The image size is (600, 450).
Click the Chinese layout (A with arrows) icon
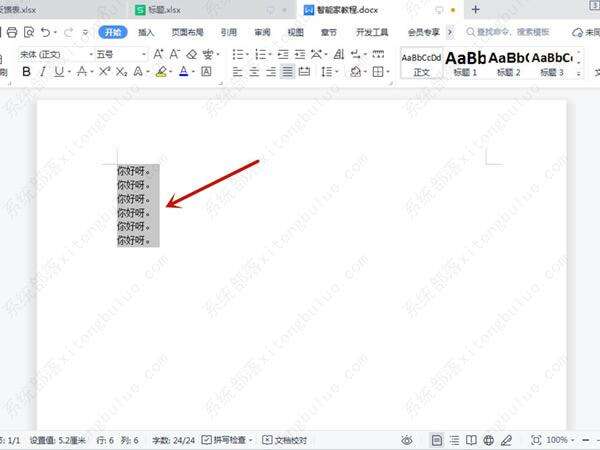click(x=316, y=55)
